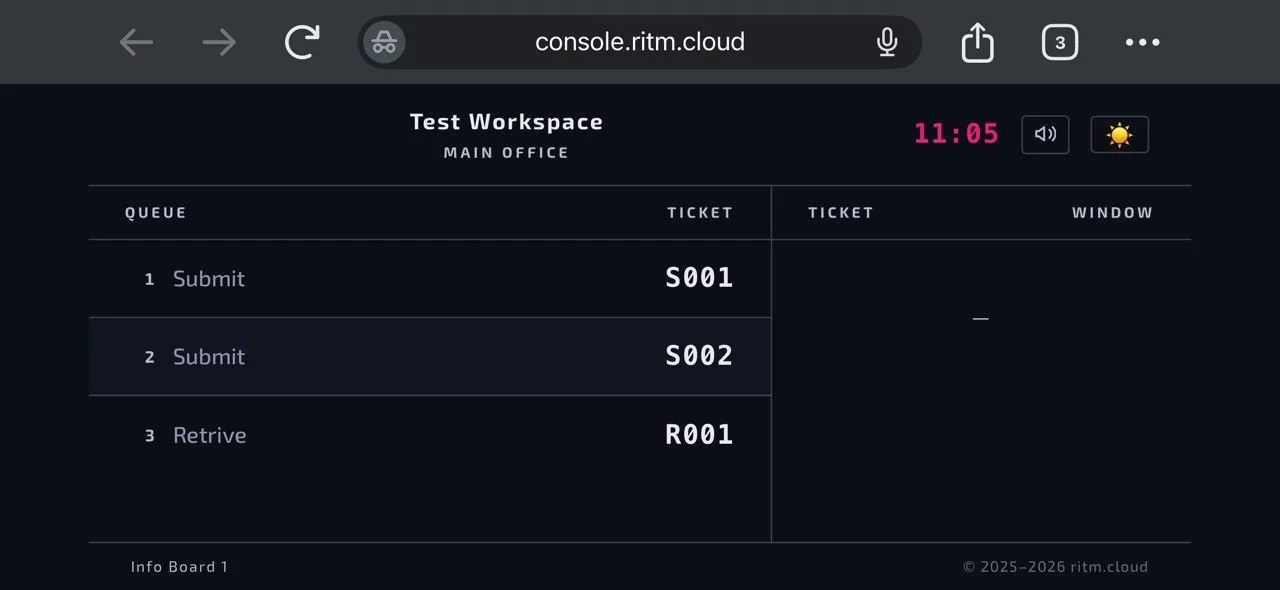Go back using the browser back arrow

(x=137, y=42)
